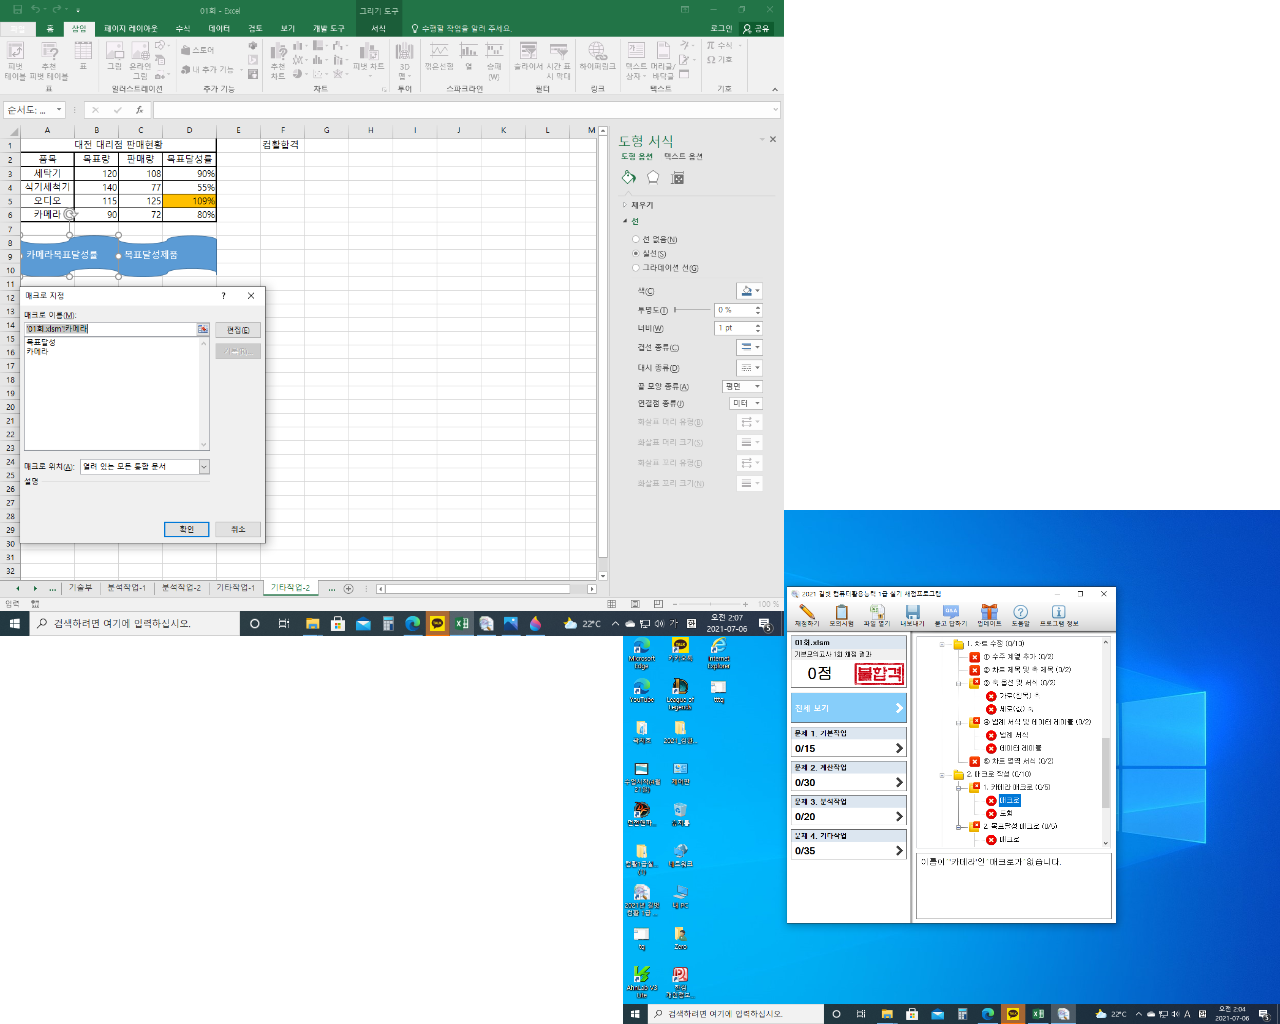
Task: Select the 실선 solid line radio button
Action: 636,254
